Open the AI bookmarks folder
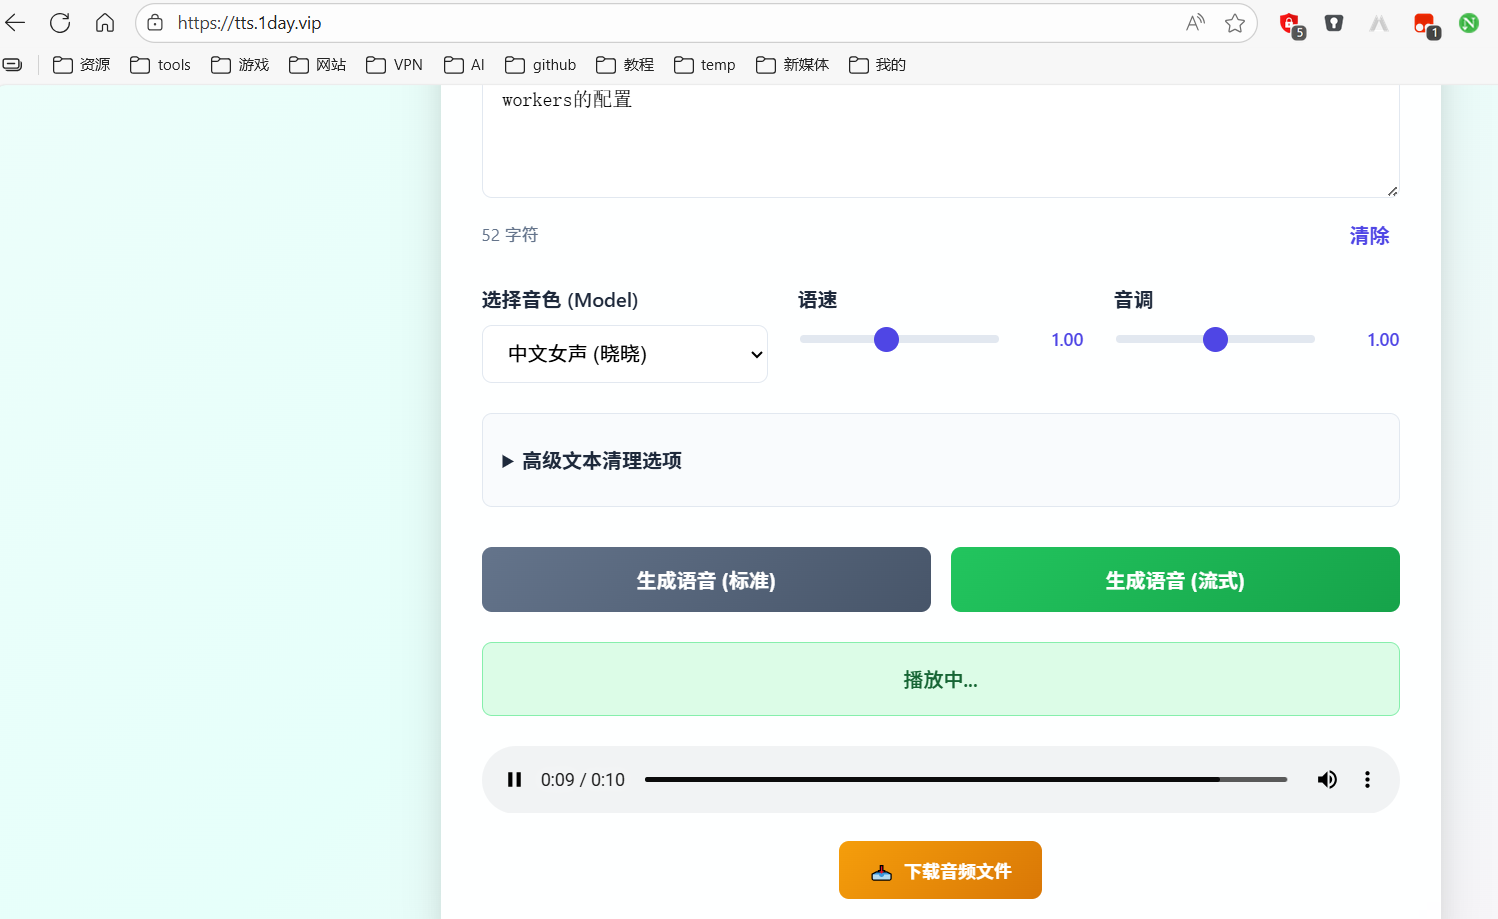1498x919 pixels. [464, 65]
